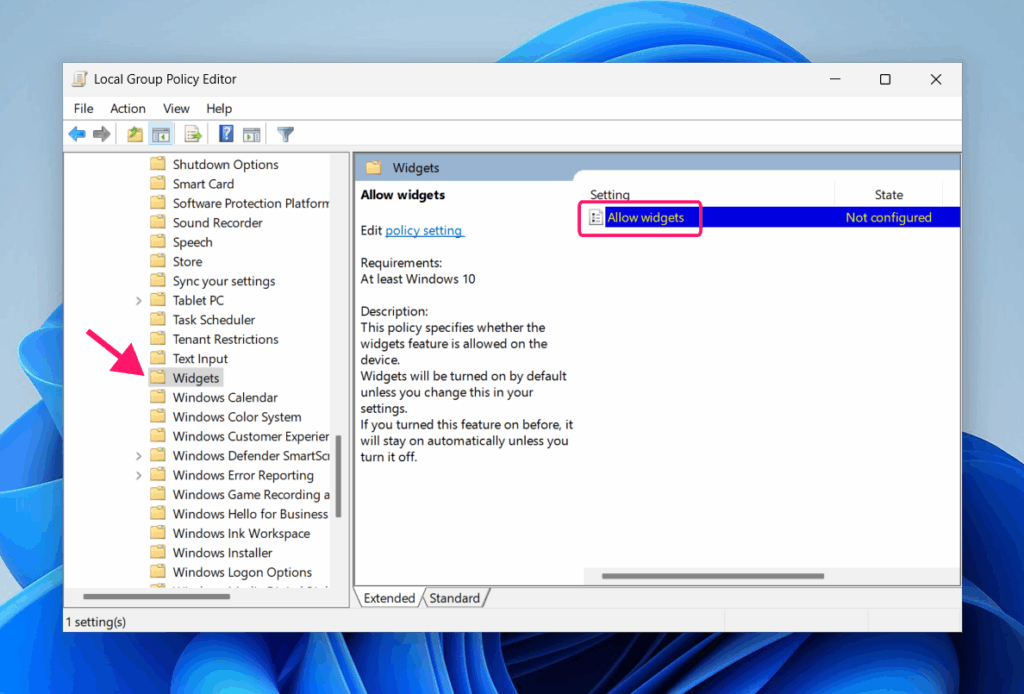Select Windows Game Recording tree item
Image resolution: width=1024 pixels, height=694 pixels.
click(251, 494)
